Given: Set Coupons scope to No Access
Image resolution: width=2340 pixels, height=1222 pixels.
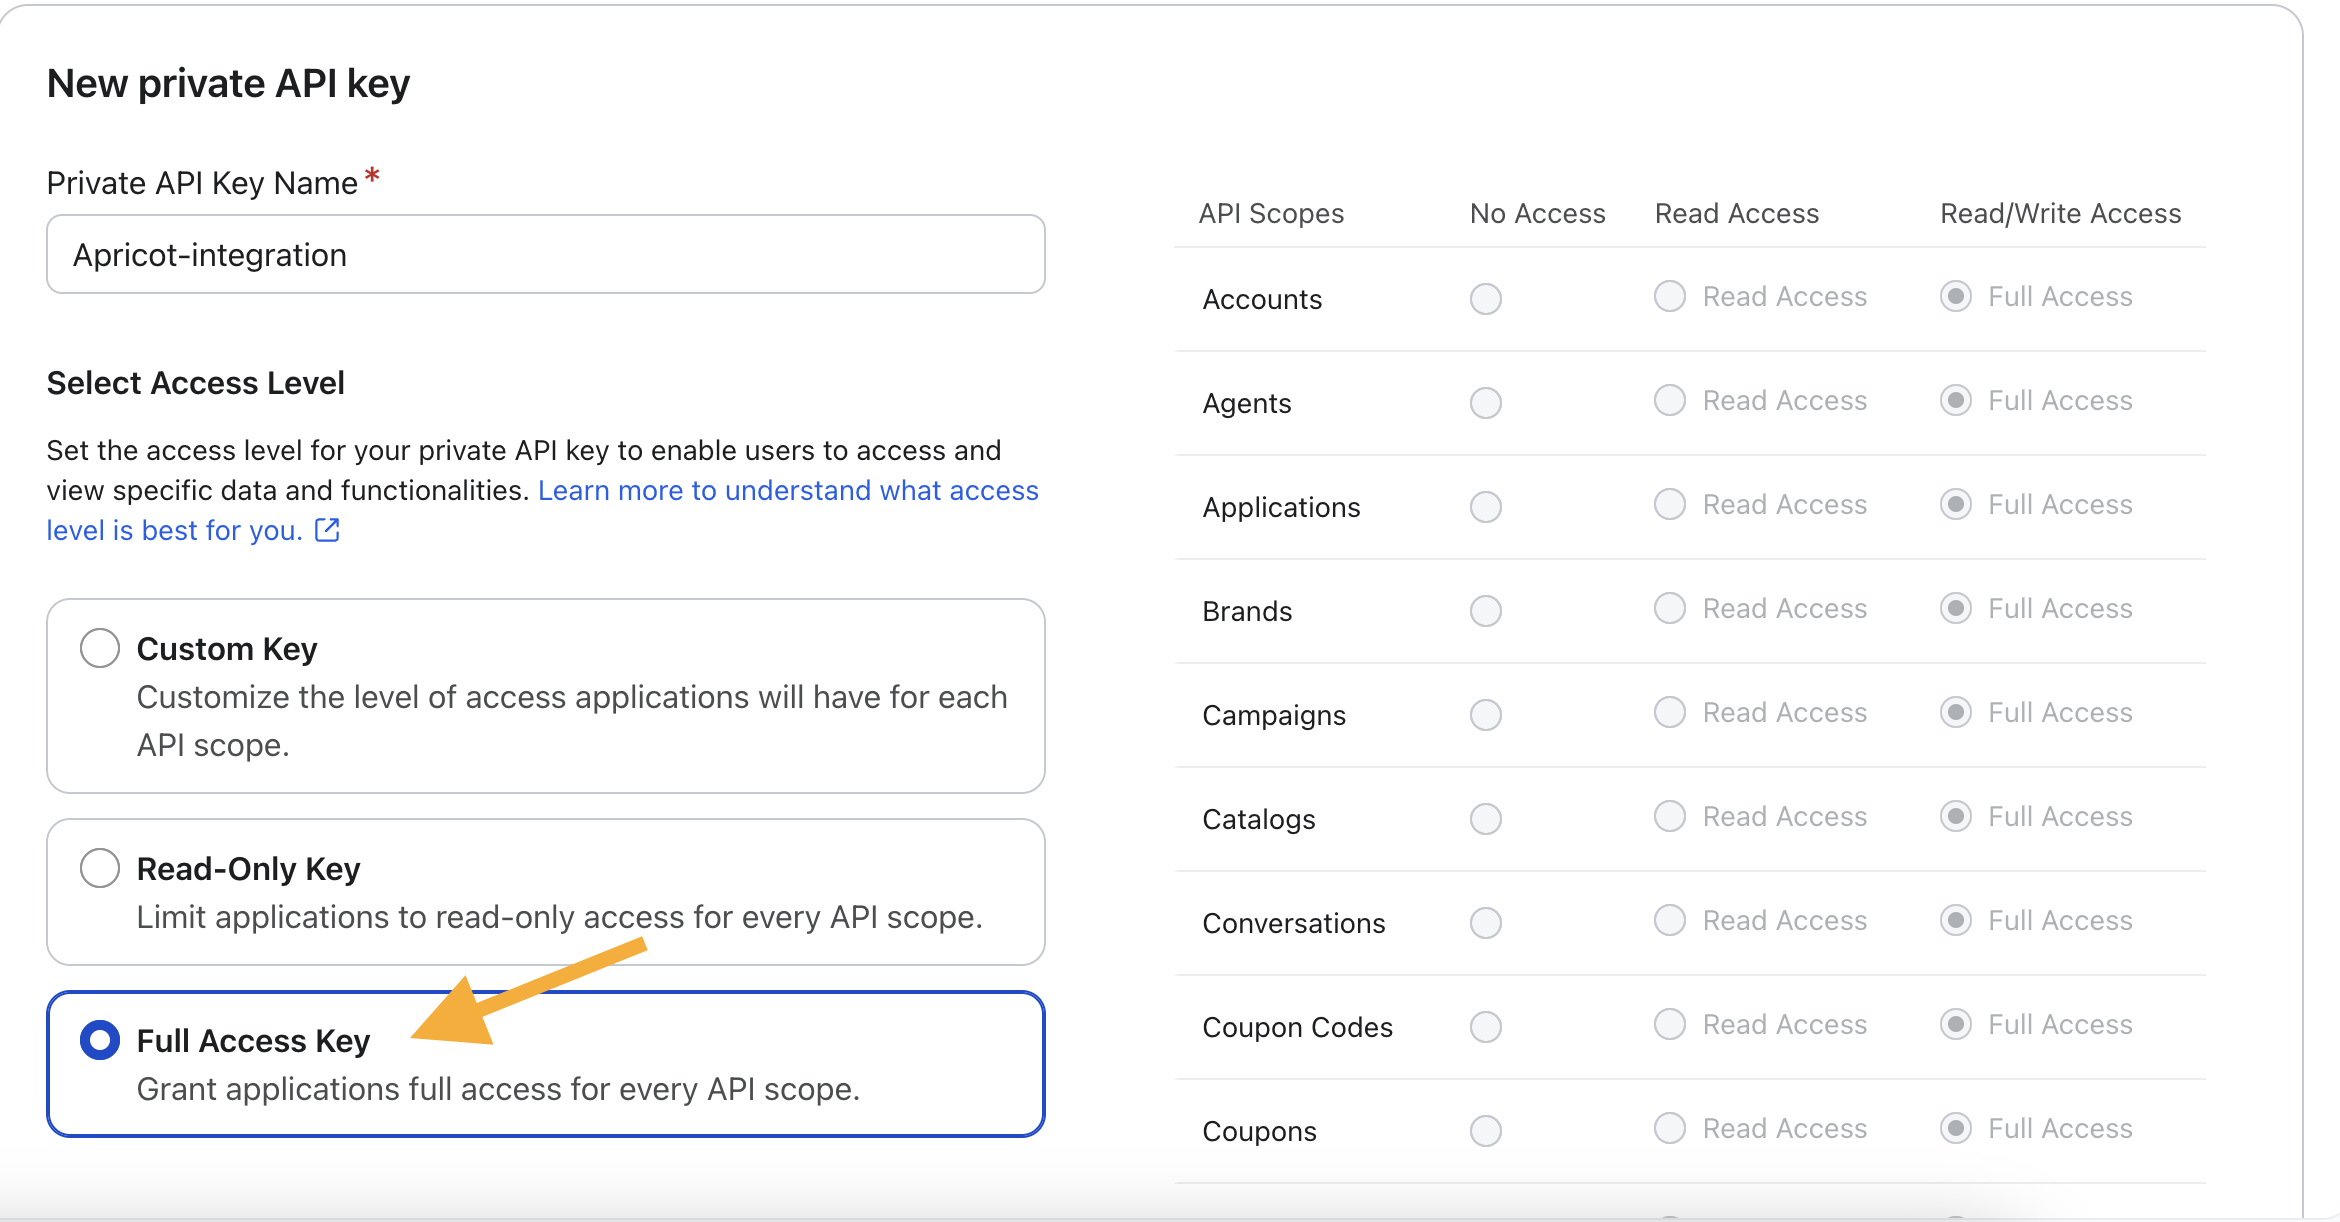Looking at the screenshot, I should [1486, 1130].
